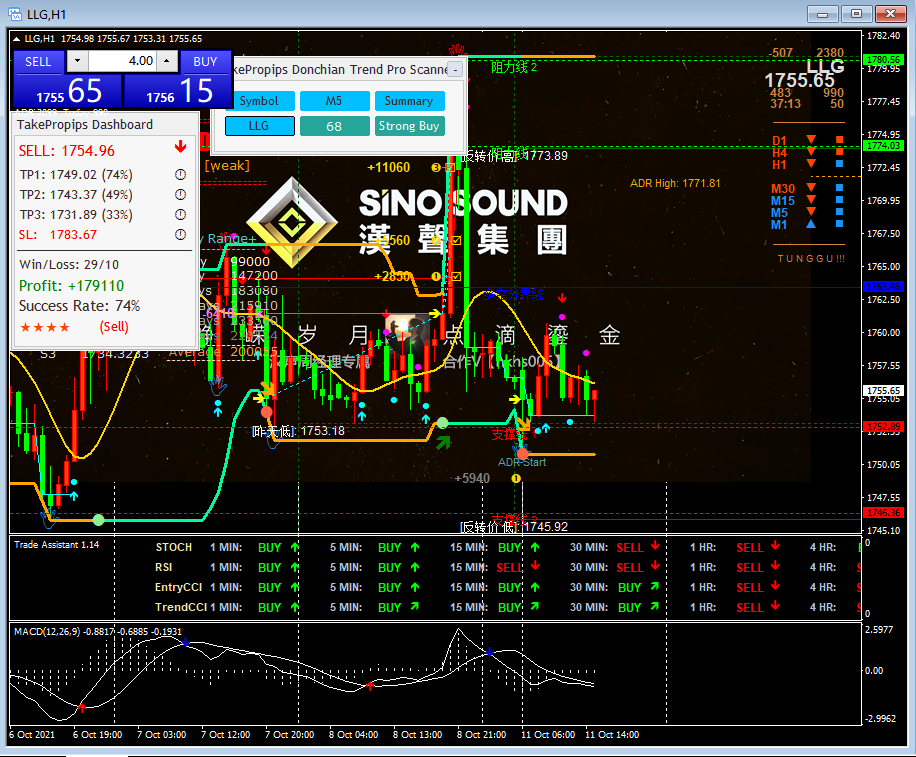Click the TakePropips Dashboard title
The height and width of the screenshot is (757, 916).
tap(85, 124)
